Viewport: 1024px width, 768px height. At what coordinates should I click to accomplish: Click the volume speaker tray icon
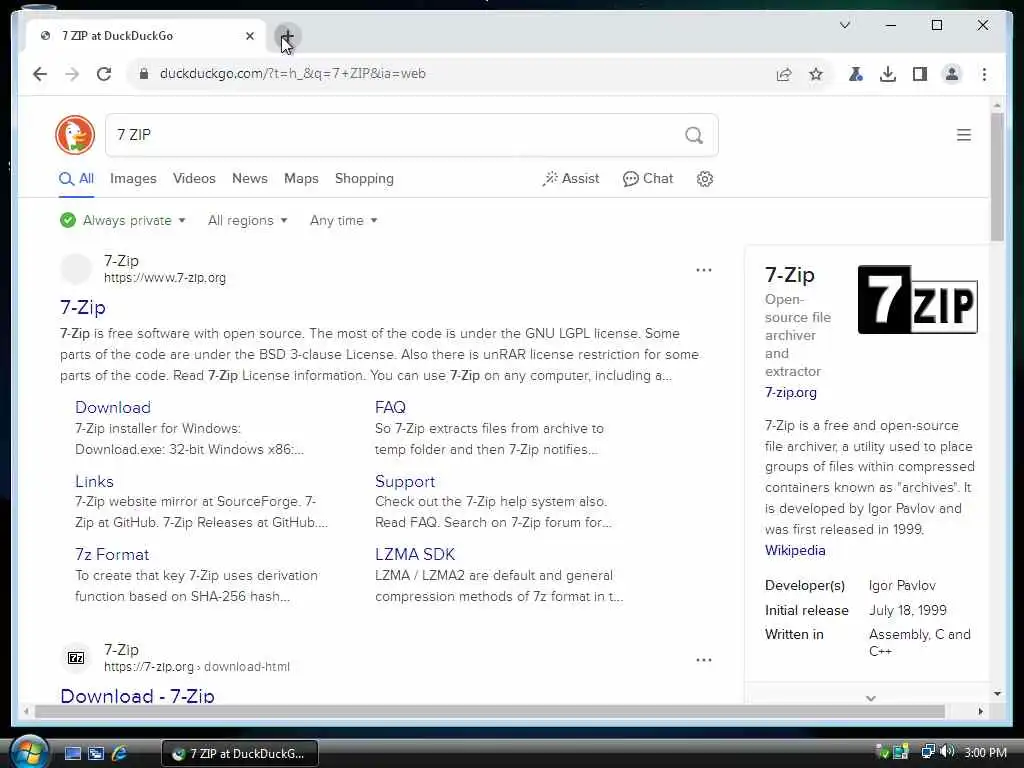(948, 752)
